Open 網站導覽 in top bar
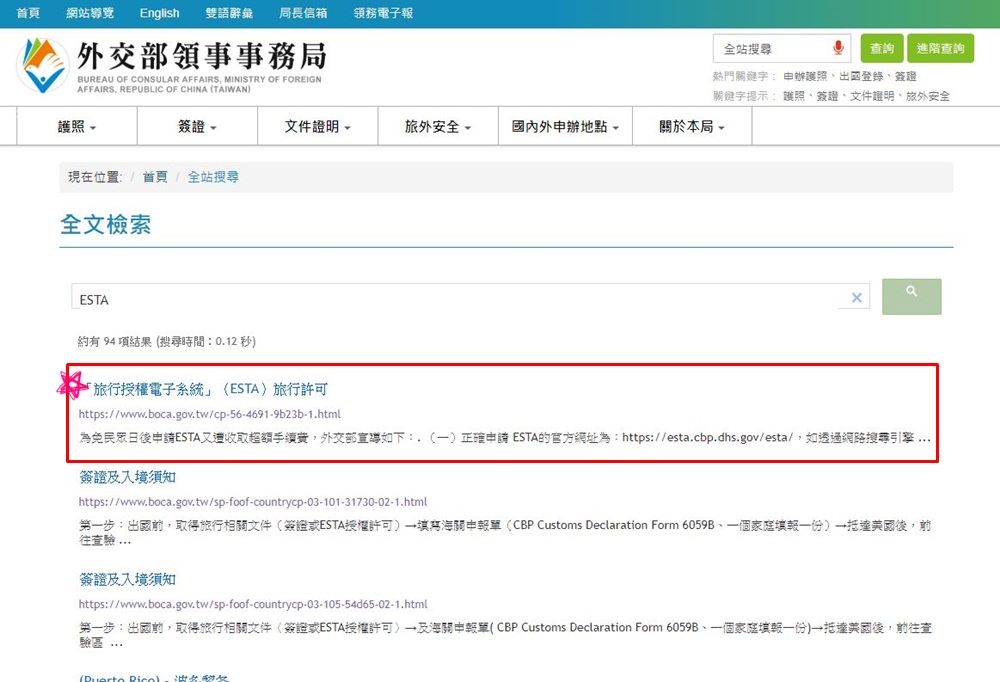1000x682 pixels. click(x=90, y=13)
